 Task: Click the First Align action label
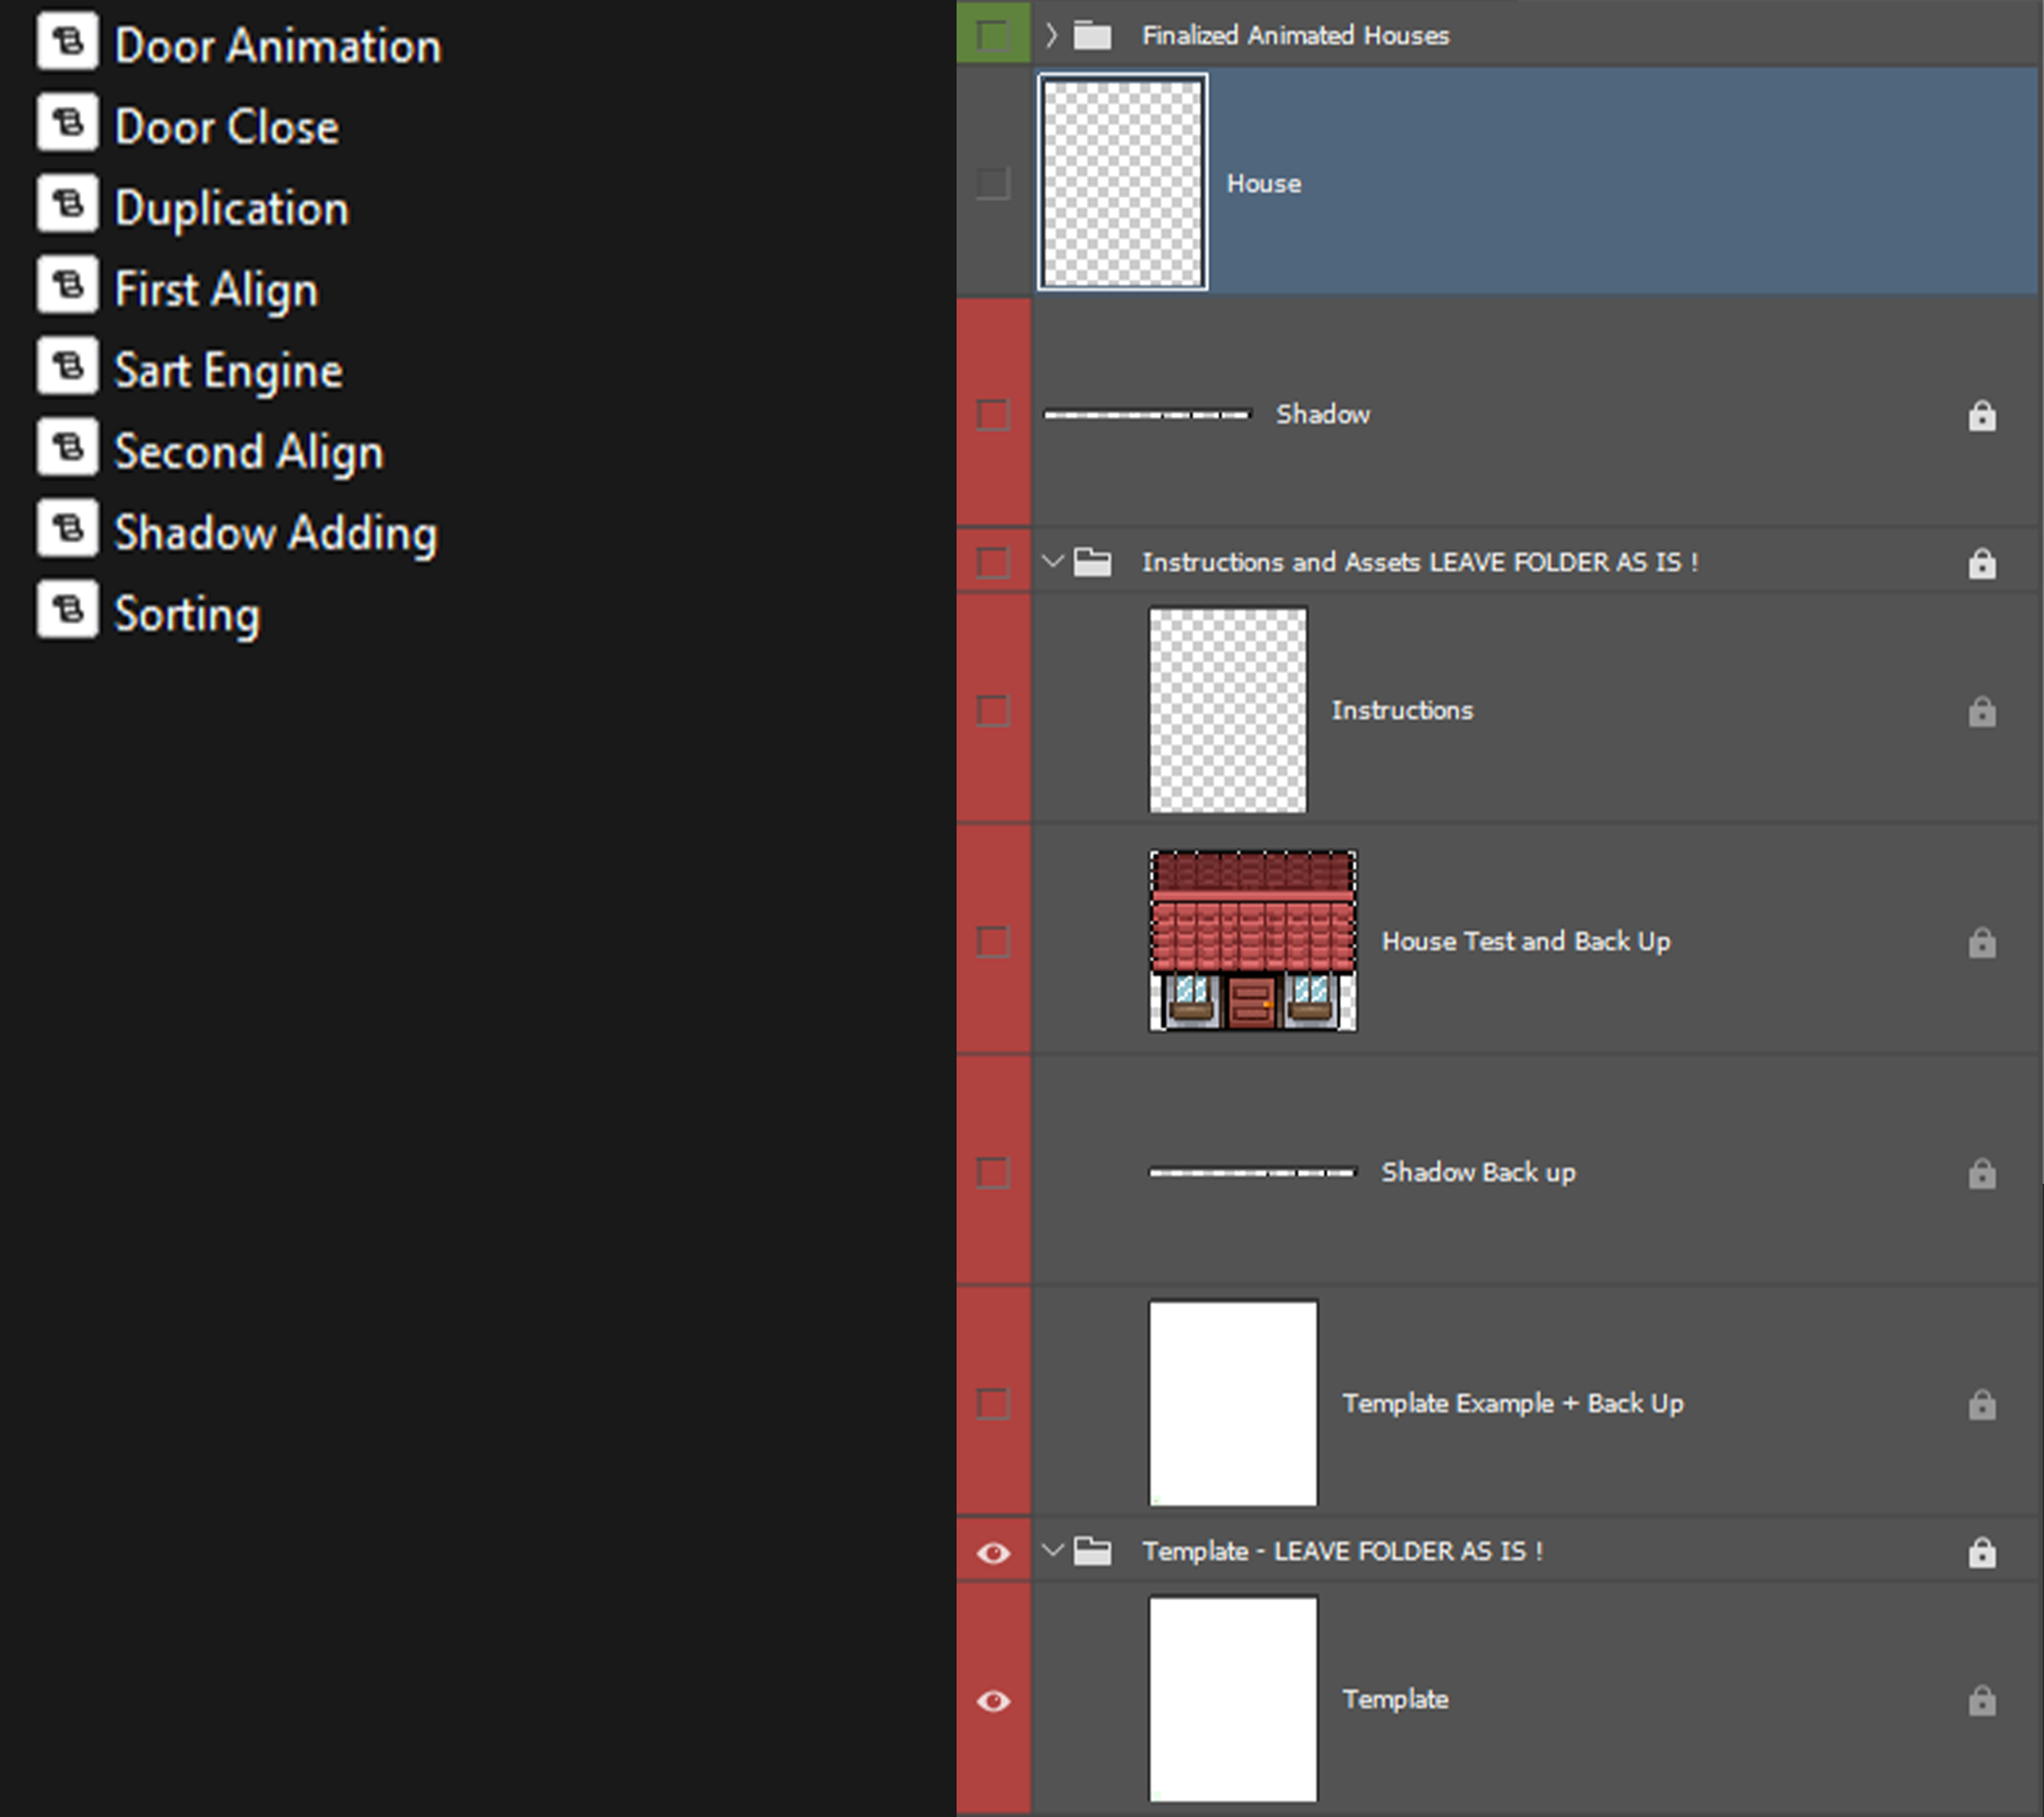(216, 289)
